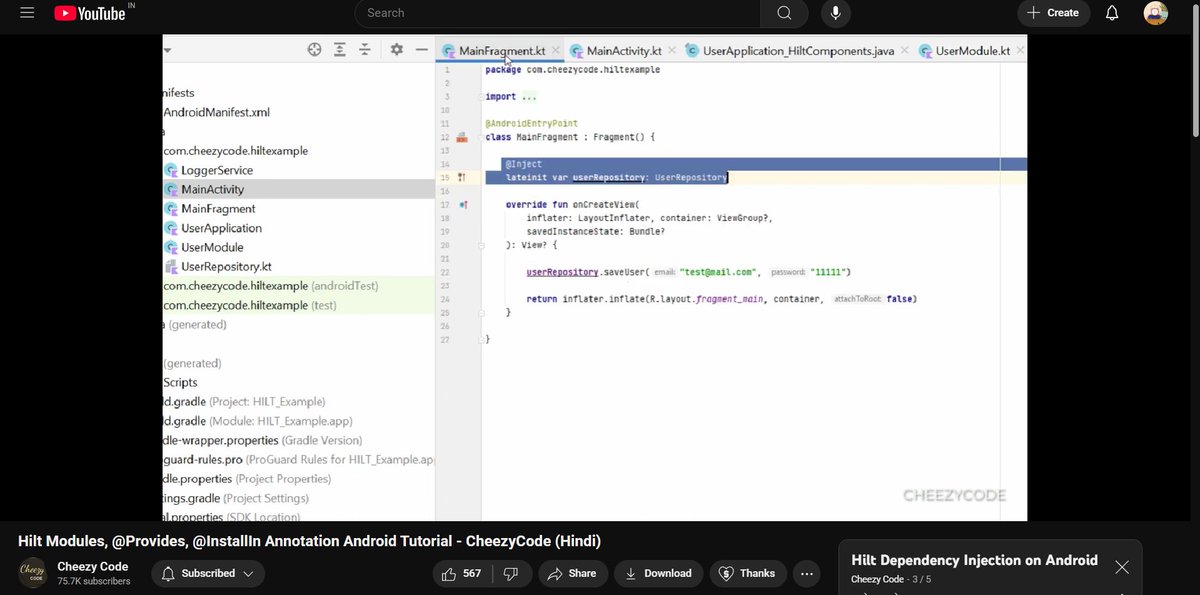Click the UserRepository type on line 15

coord(690,177)
